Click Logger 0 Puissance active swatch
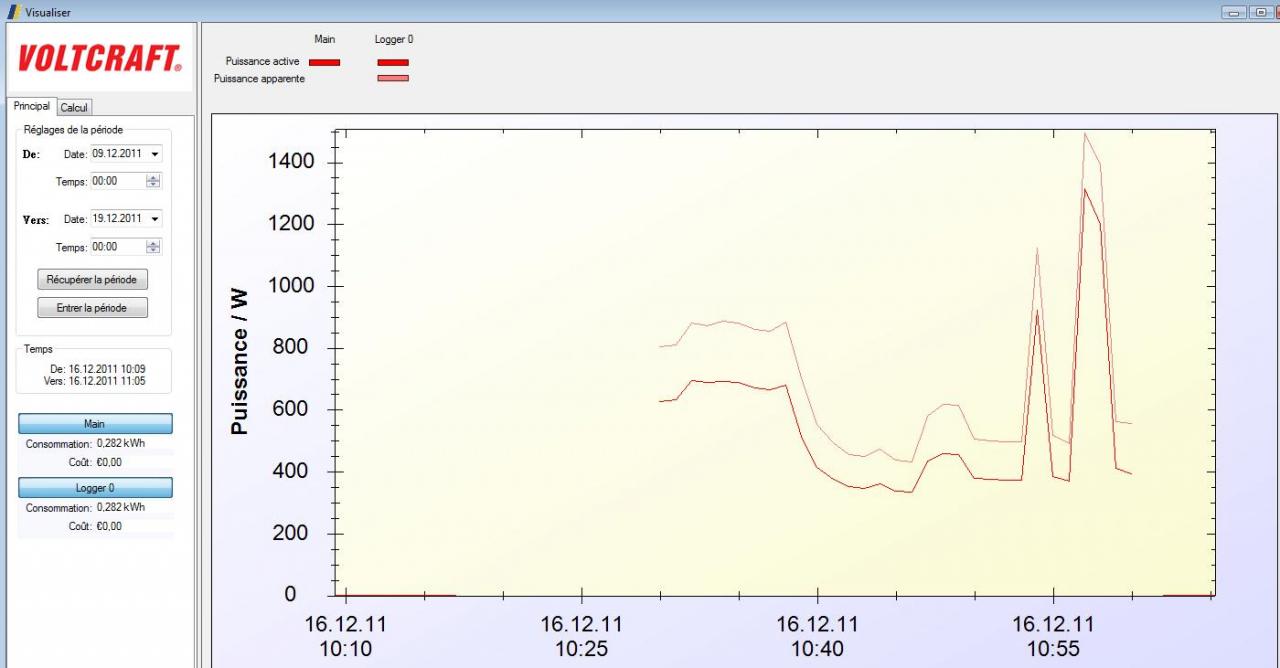 pyautogui.click(x=393, y=62)
